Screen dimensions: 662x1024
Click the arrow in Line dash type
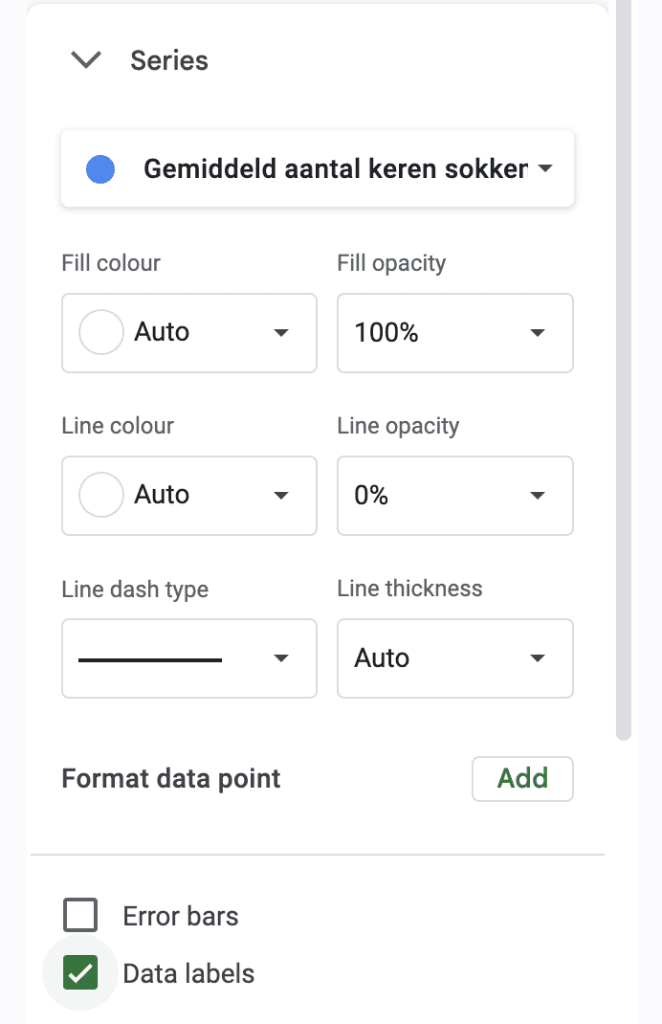coord(281,658)
